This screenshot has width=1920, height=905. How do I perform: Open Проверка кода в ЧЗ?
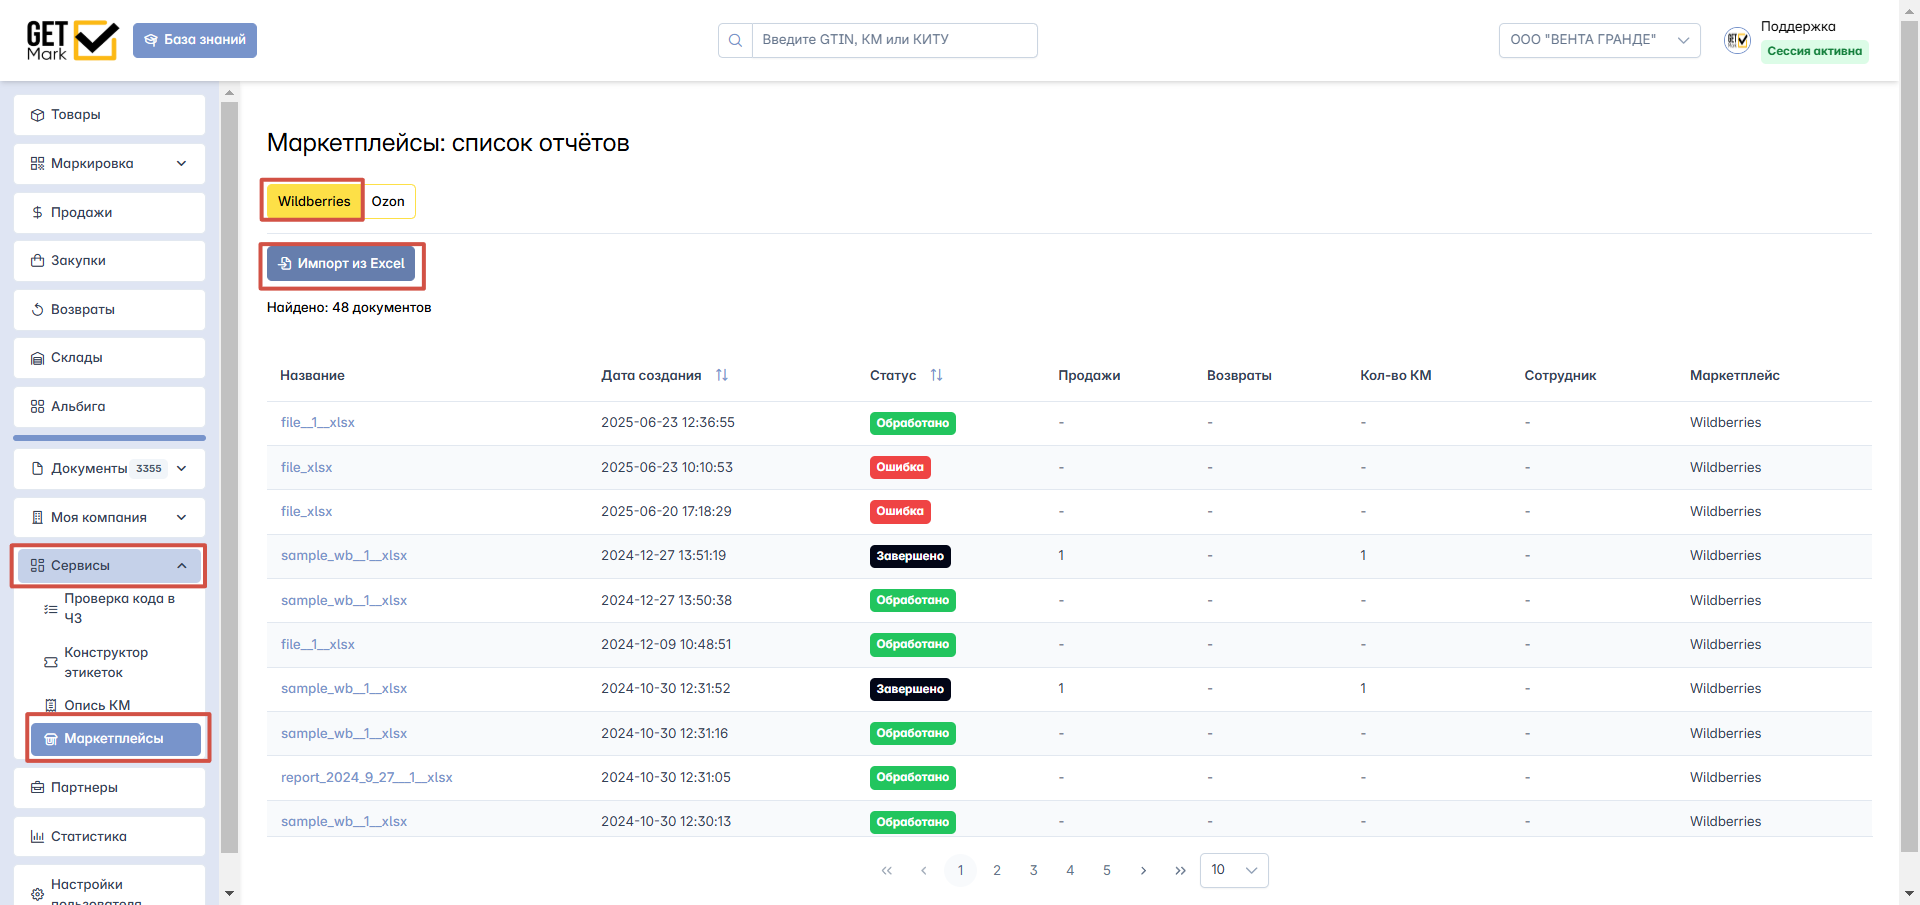point(119,608)
